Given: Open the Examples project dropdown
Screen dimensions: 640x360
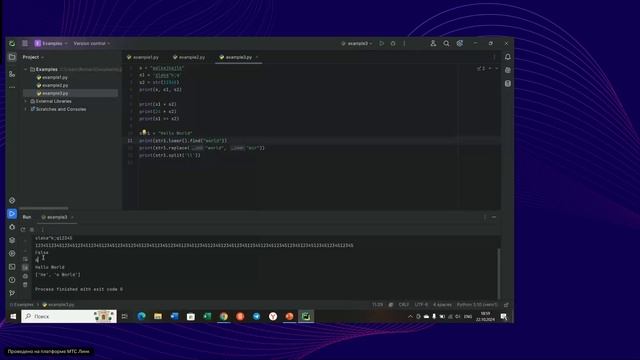Looking at the screenshot, I should tap(51, 43).
